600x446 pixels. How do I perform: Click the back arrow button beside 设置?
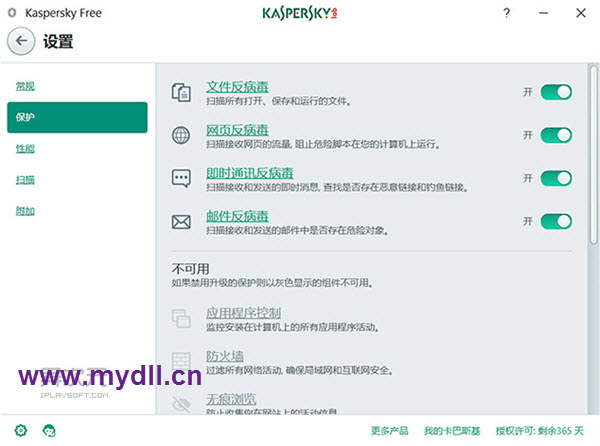tap(21, 41)
